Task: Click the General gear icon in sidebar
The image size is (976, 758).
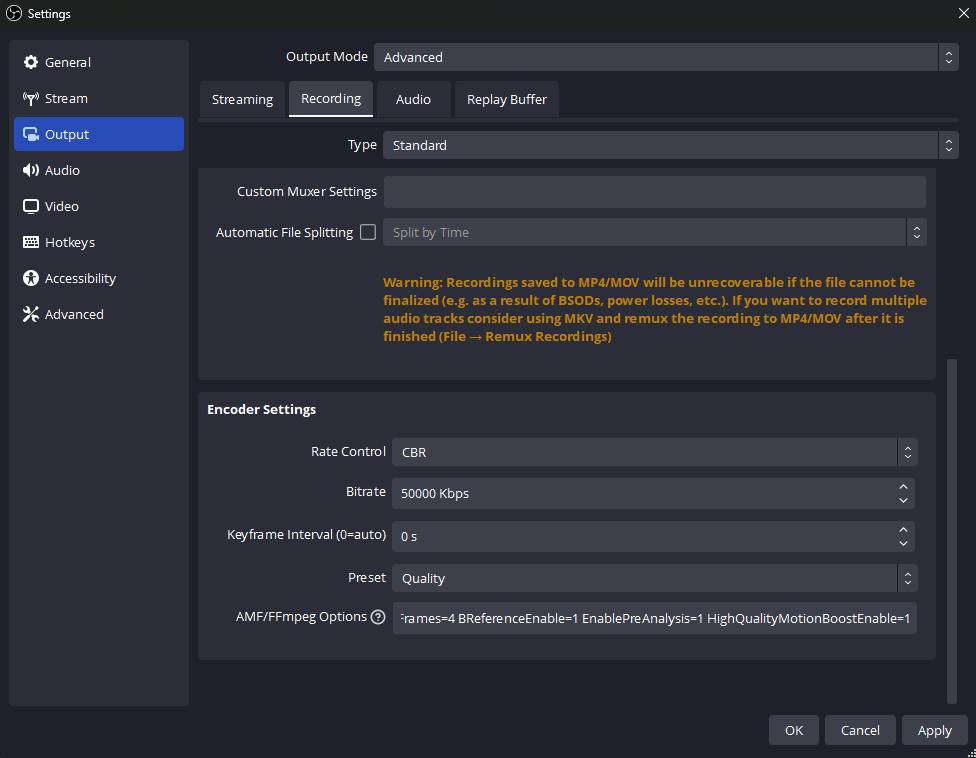Action: point(31,62)
